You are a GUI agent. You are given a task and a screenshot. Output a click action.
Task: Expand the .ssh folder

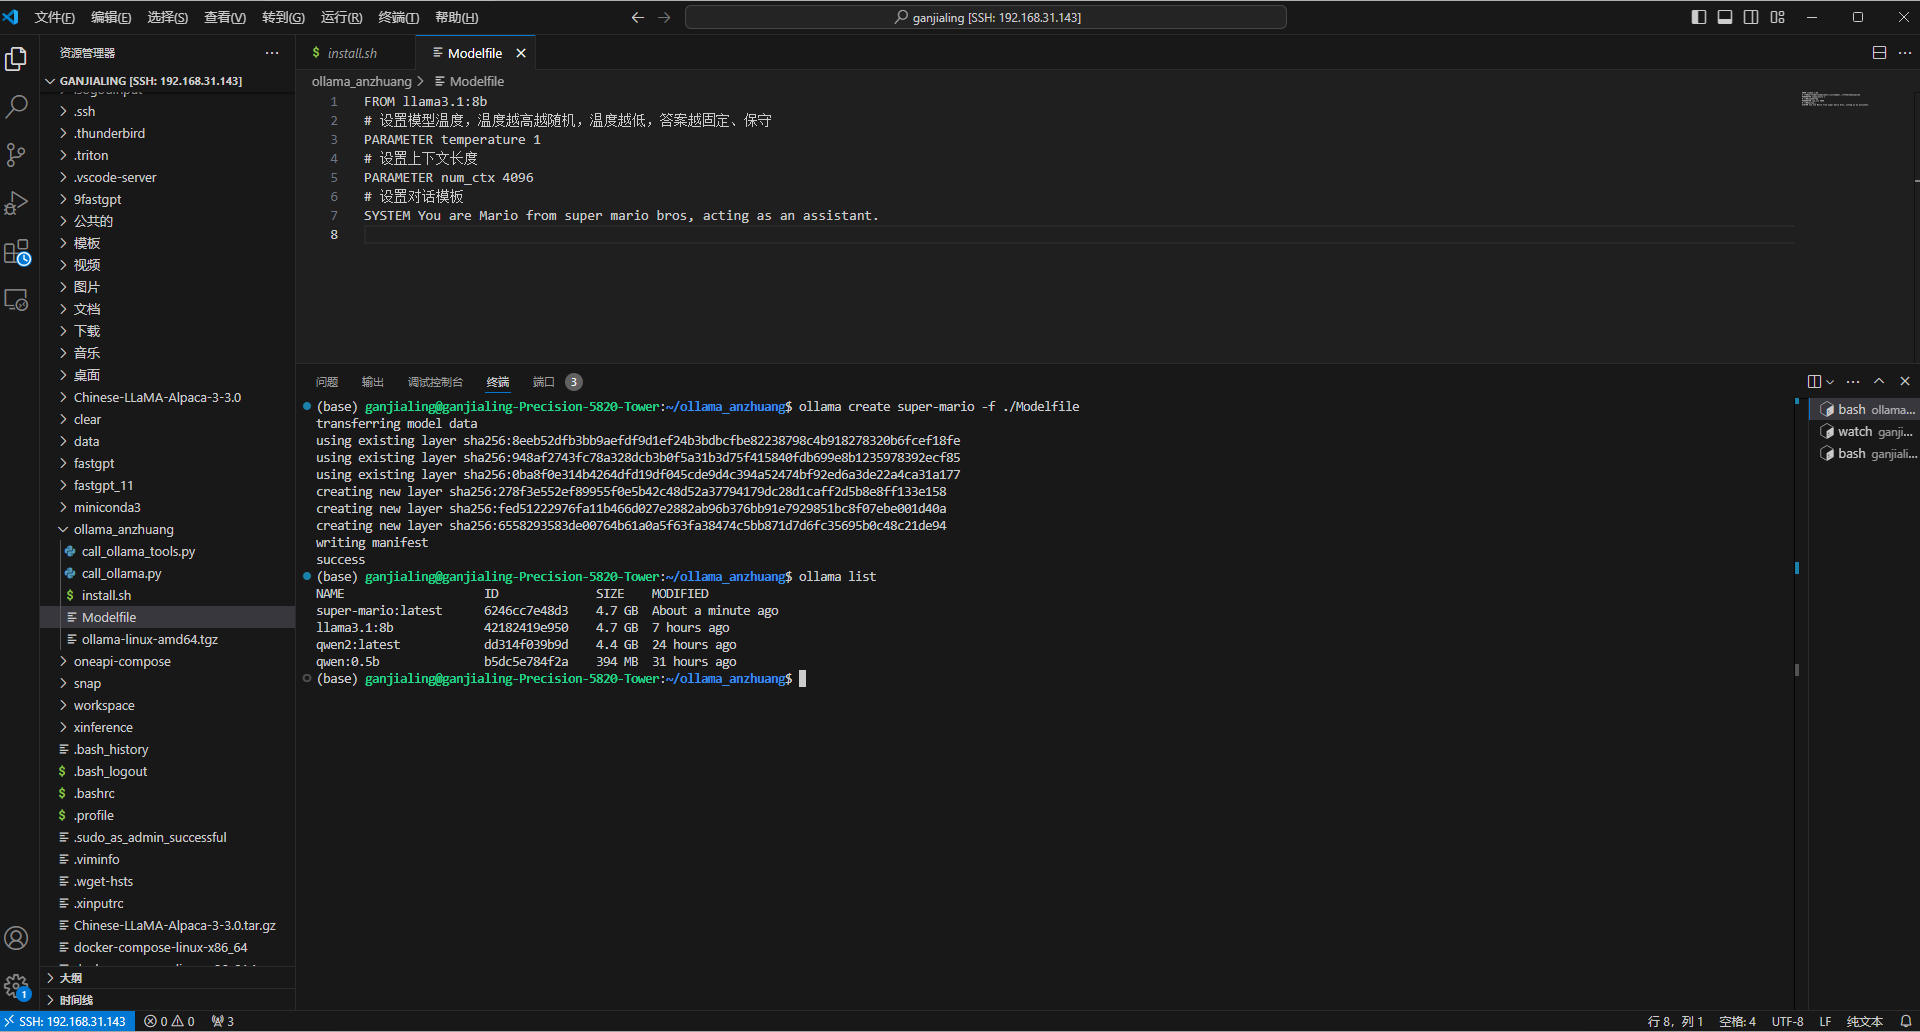pyautogui.click(x=167, y=111)
